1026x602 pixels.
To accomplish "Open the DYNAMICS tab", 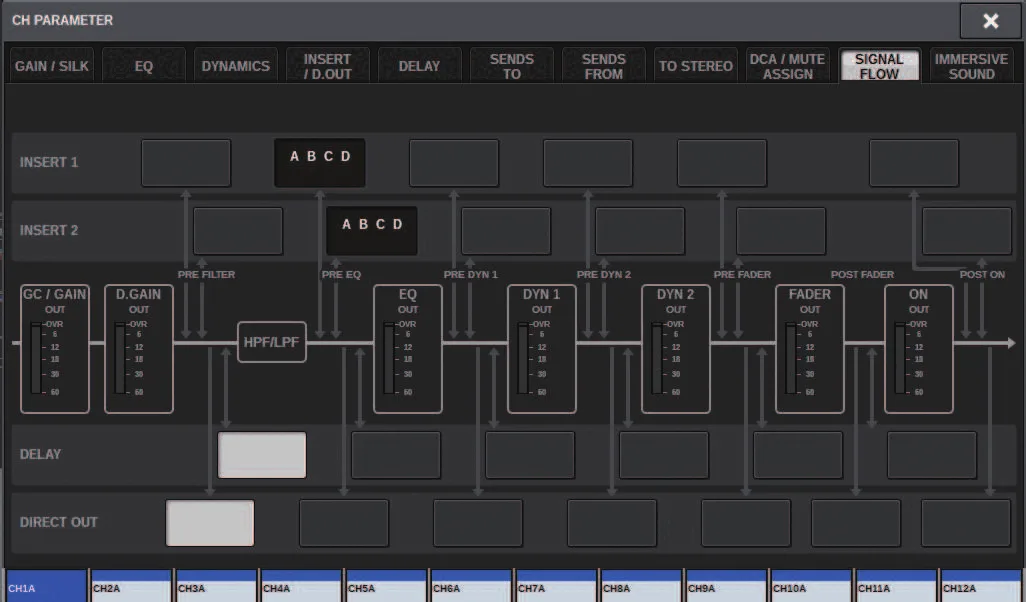I will coord(236,66).
